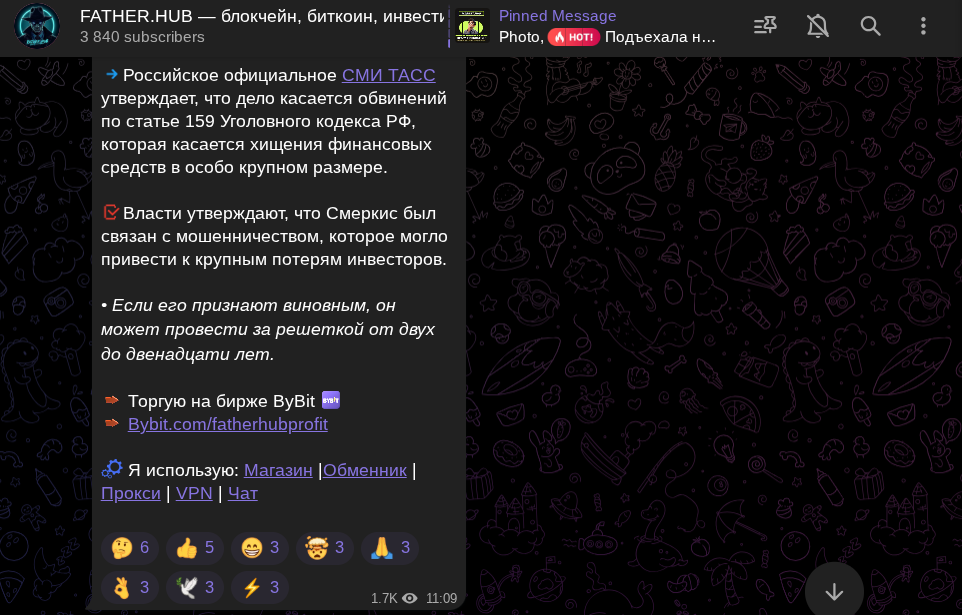The height and width of the screenshot is (615, 962).
Task: Add the praying hands reaction
Action: point(390,547)
